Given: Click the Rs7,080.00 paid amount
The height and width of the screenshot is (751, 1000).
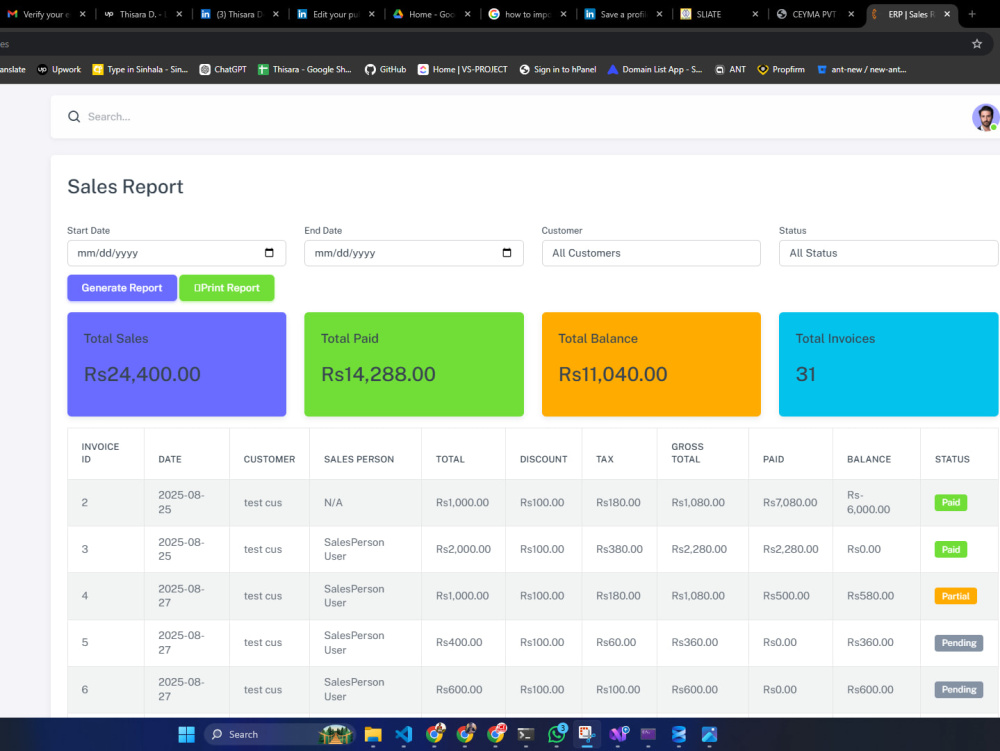Looking at the screenshot, I should [790, 502].
